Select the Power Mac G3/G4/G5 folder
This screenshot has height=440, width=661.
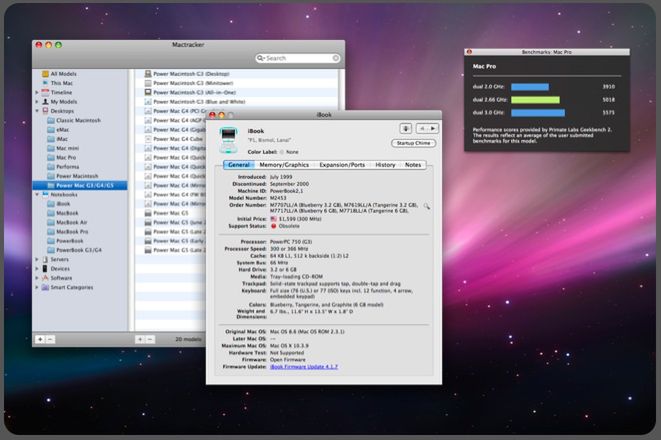(80, 185)
